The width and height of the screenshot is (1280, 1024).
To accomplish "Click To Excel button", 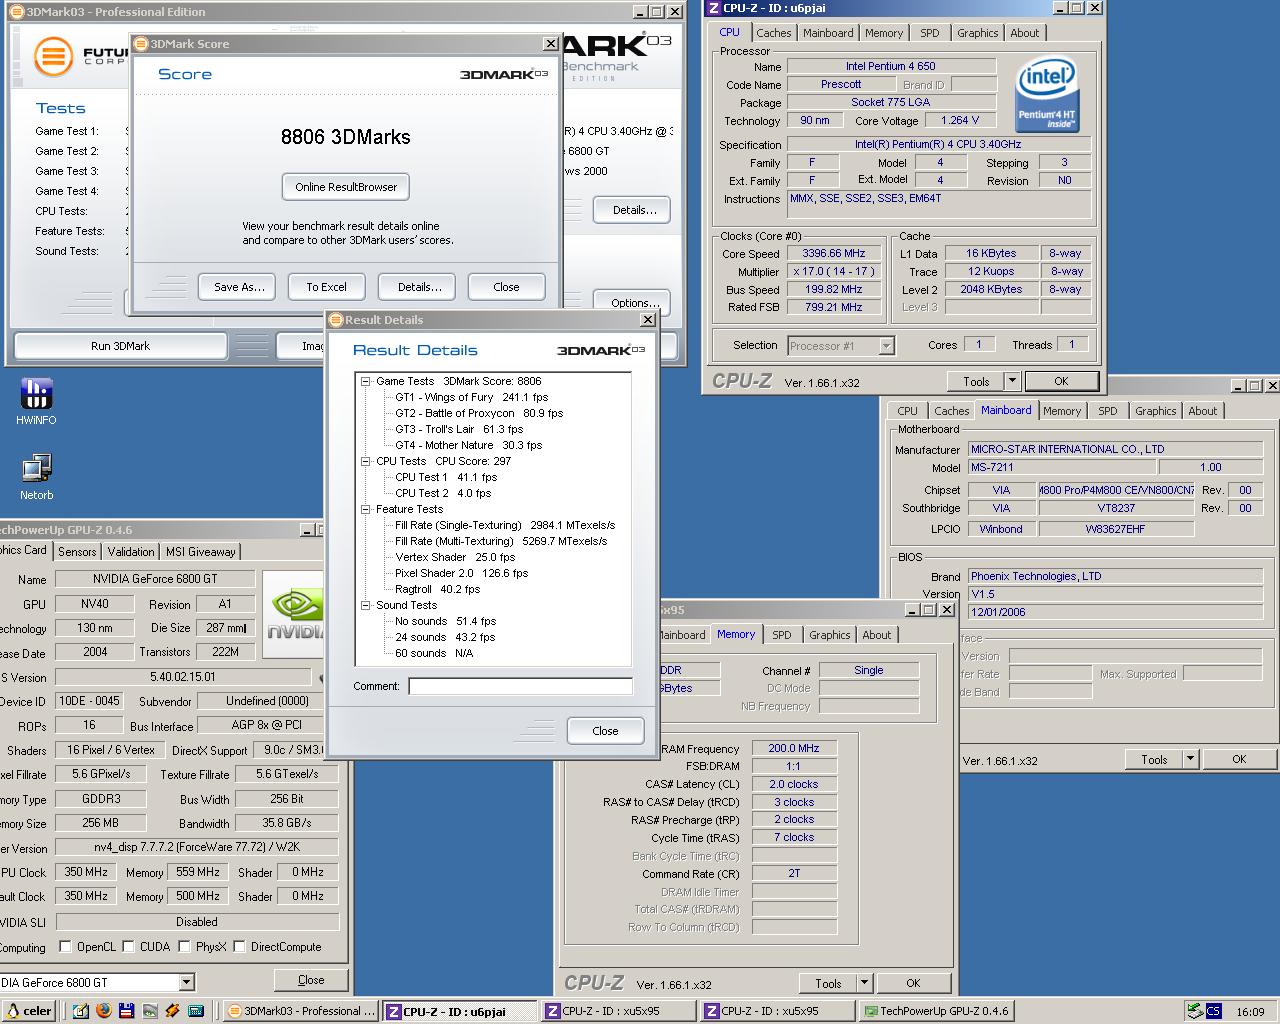I will (326, 287).
